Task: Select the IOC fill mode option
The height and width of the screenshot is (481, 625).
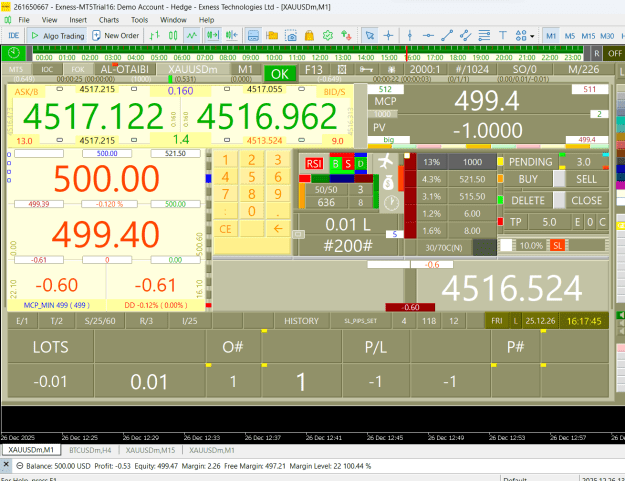Action: (x=47, y=69)
